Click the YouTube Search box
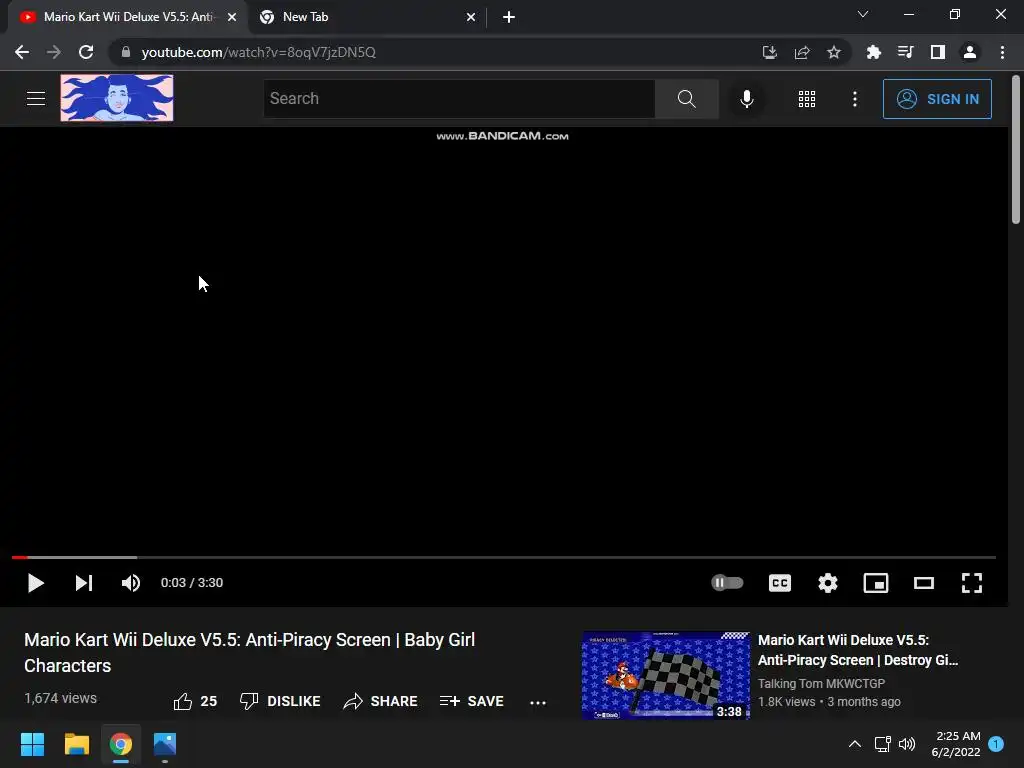Image resolution: width=1024 pixels, height=768 pixels. pyautogui.click(x=459, y=99)
